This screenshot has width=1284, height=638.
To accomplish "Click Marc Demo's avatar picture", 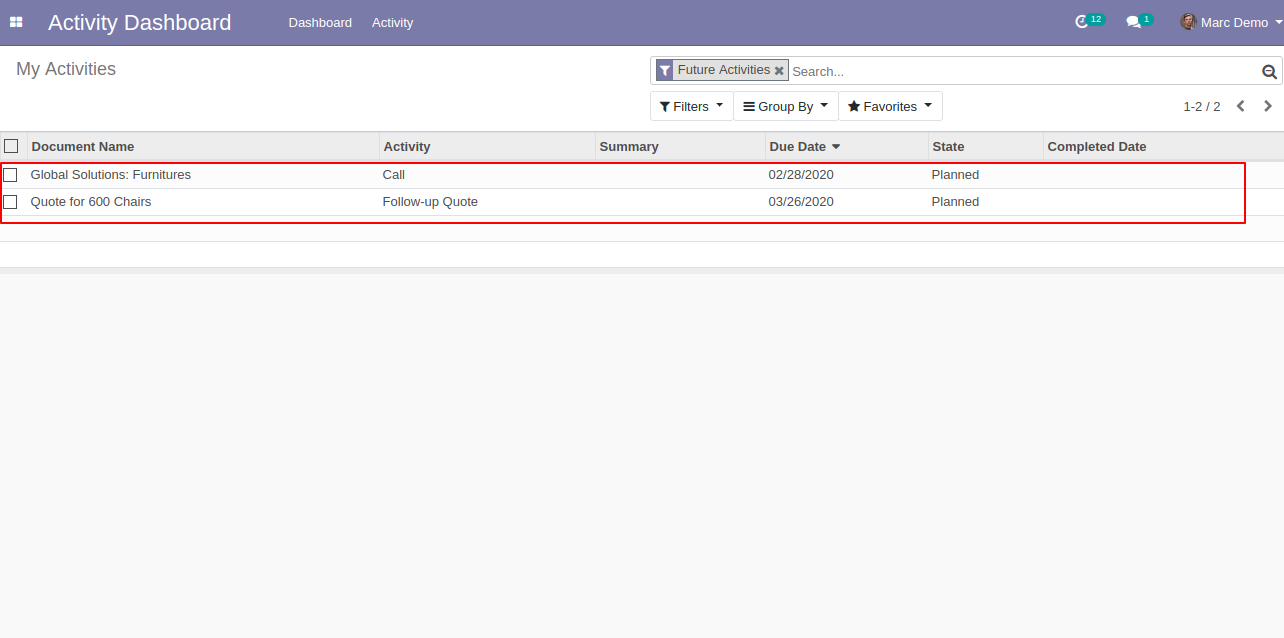I will [x=1188, y=22].
